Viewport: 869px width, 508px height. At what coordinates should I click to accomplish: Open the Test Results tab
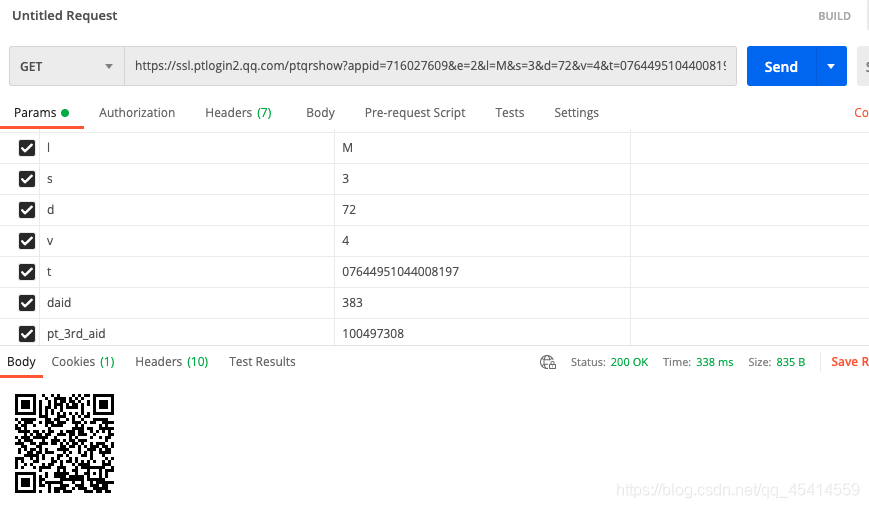coord(262,362)
